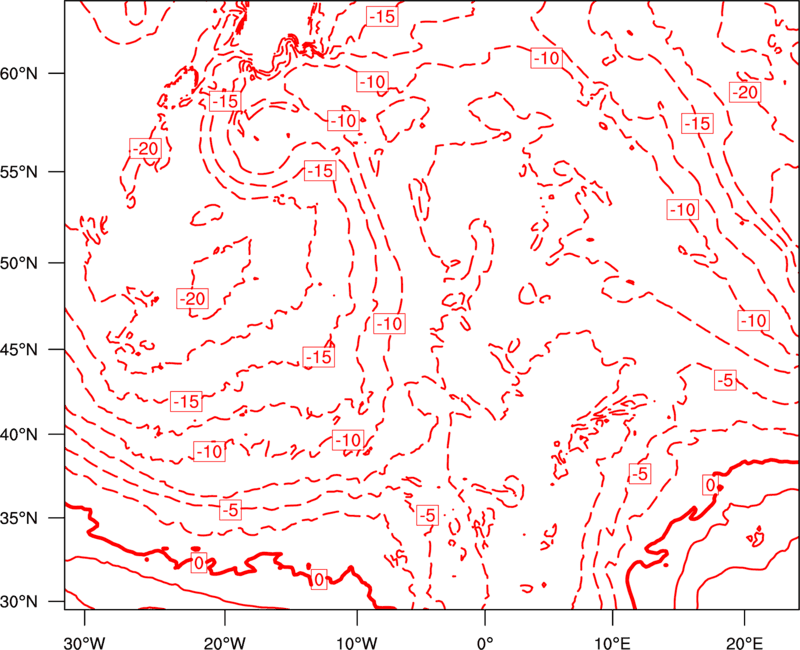Click the -15 contour label near 63°N 8°W
Viewport: 800px width, 650px height.
[382, 16]
